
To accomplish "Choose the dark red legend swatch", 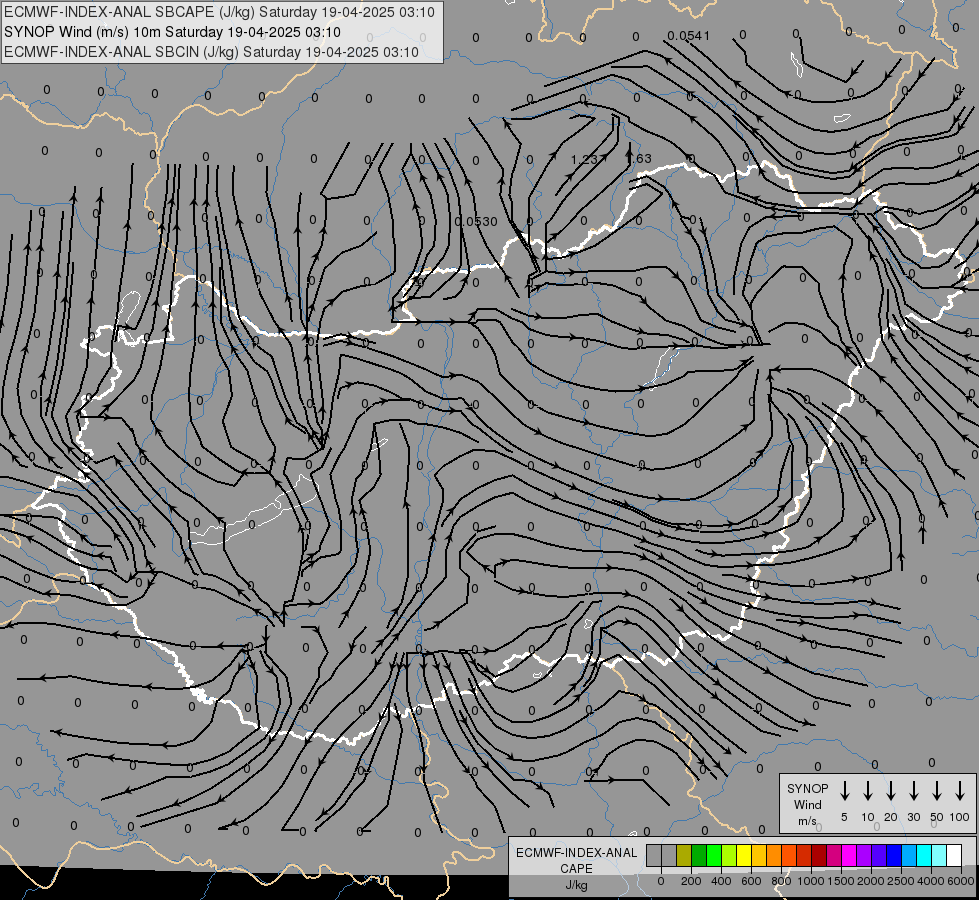I will pos(819,855).
